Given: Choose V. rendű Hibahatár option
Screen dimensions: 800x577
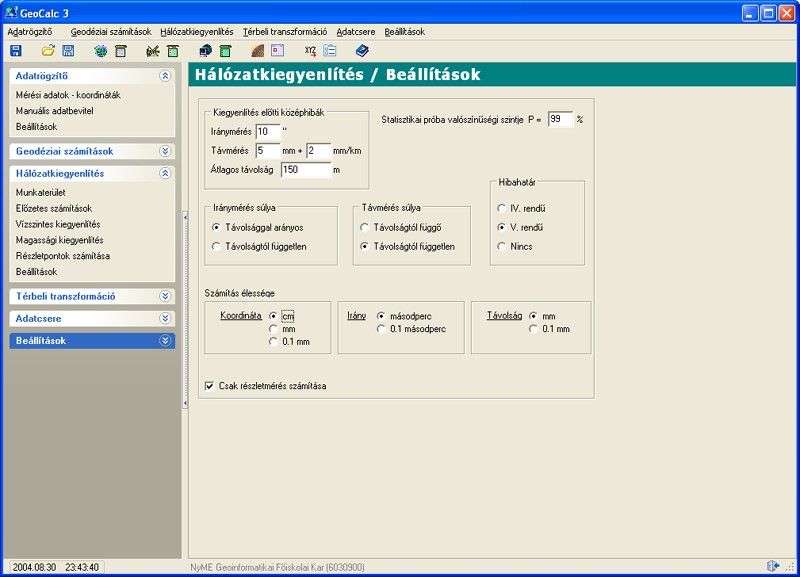Looking at the screenshot, I should [520, 228].
